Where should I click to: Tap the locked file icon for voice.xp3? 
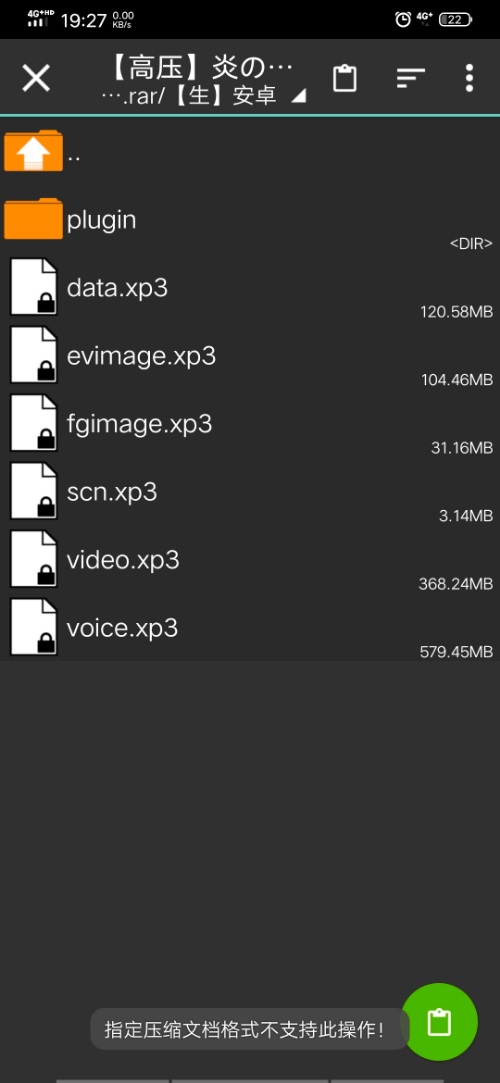(33, 626)
